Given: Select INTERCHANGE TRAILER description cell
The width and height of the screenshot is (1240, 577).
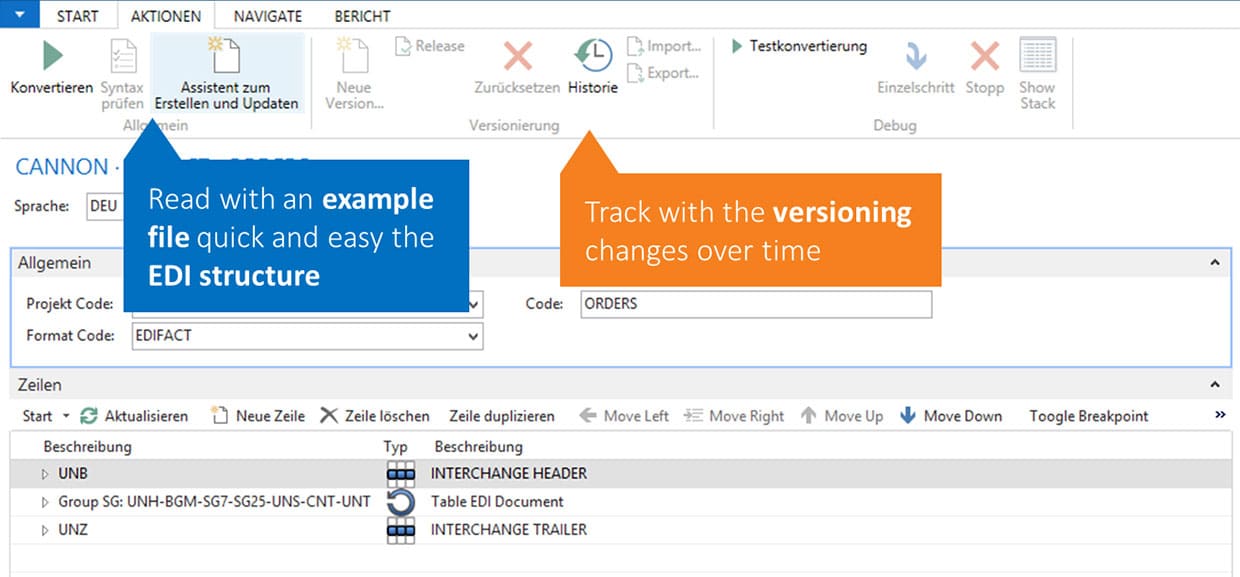Looking at the screenshot, I should pyautogui.click(x=509, y=530).
